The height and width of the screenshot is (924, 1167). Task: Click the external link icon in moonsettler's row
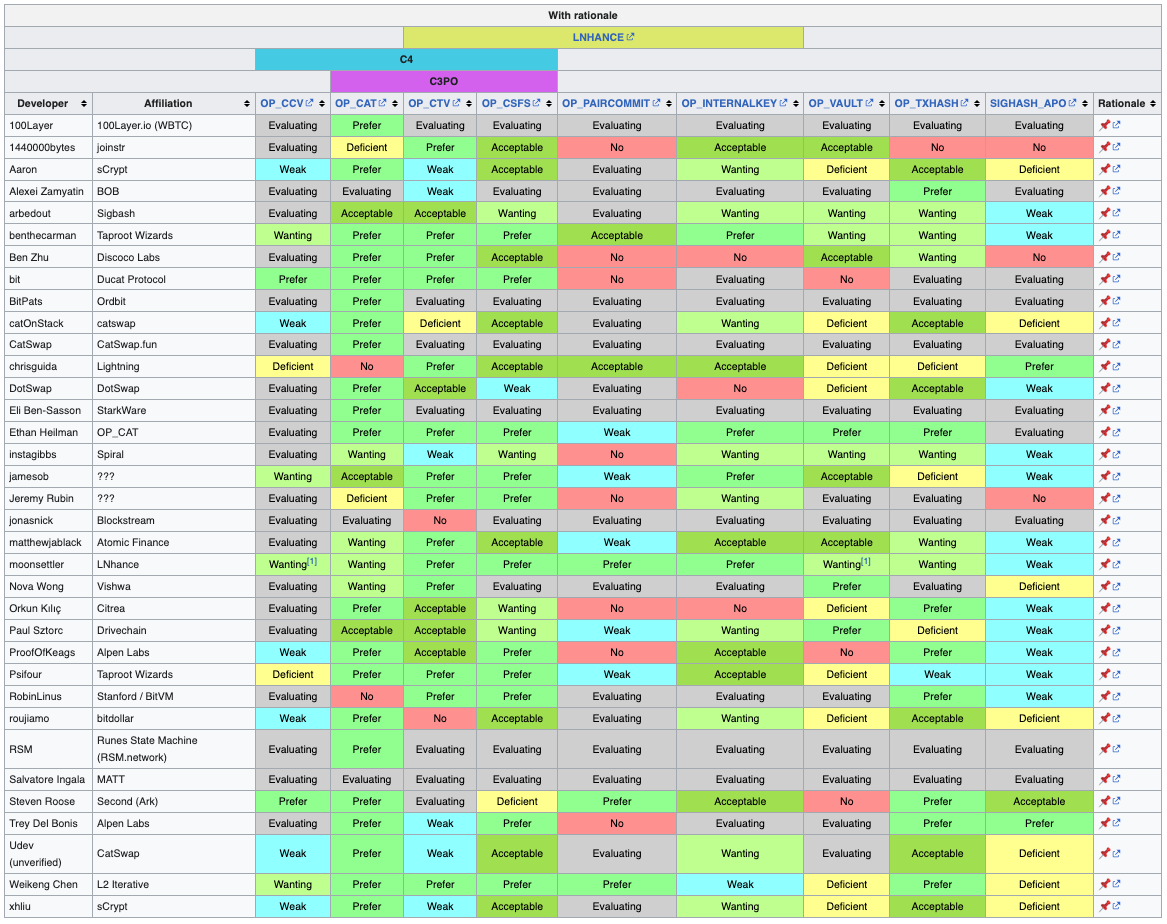tap(1116, 565)
